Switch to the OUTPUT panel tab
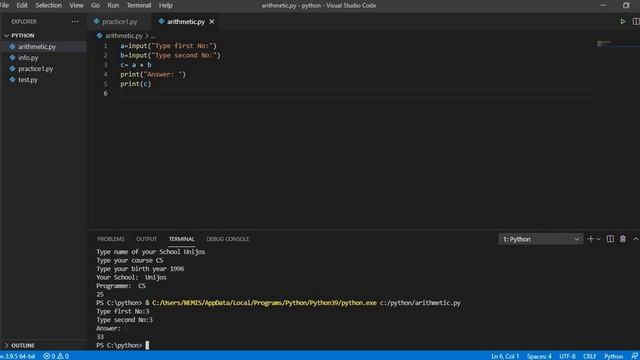640x360 pixels. click(x=146, y=239)
